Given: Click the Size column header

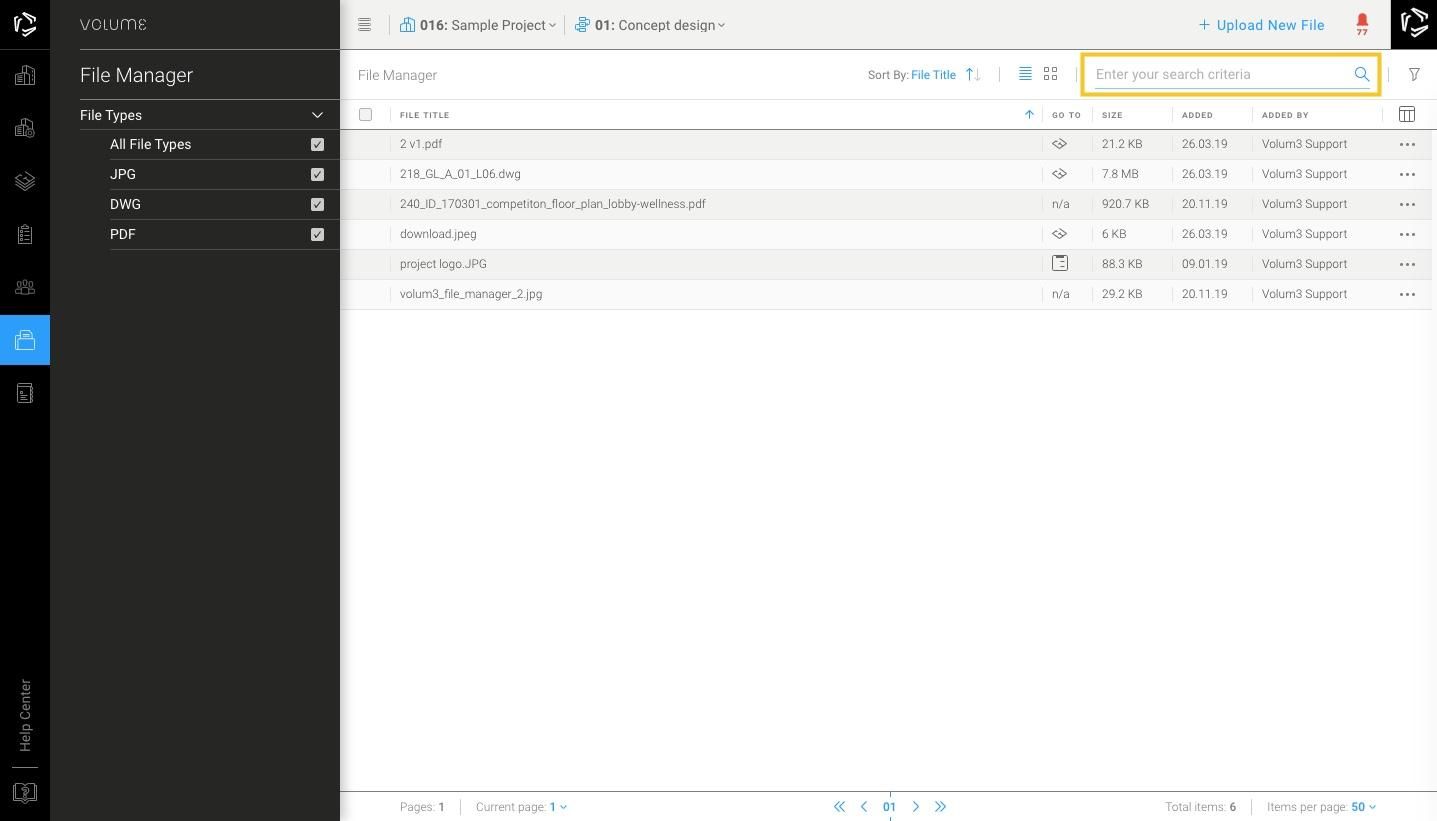Looking at the screenshot, I should tap(1112, 115).
